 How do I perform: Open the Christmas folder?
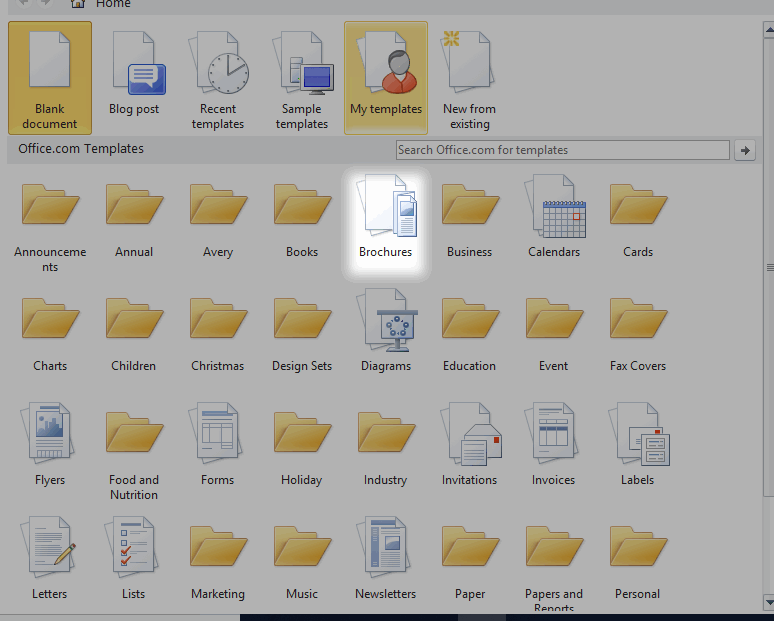(218, 333)
